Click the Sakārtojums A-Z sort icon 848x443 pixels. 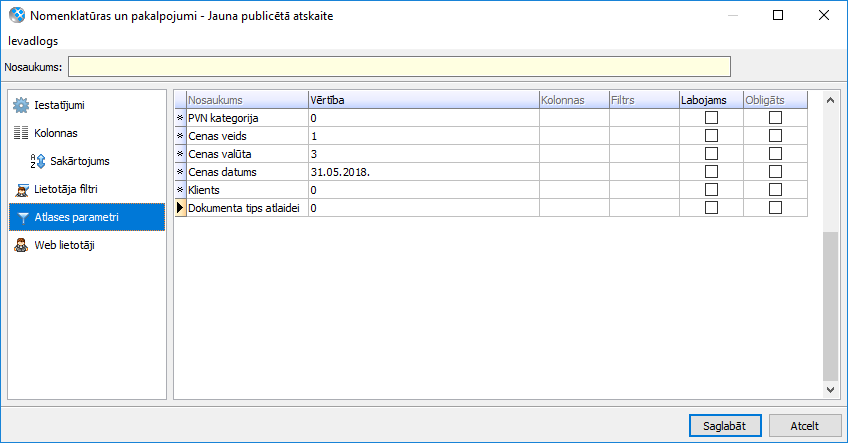(x=37, y=161)
